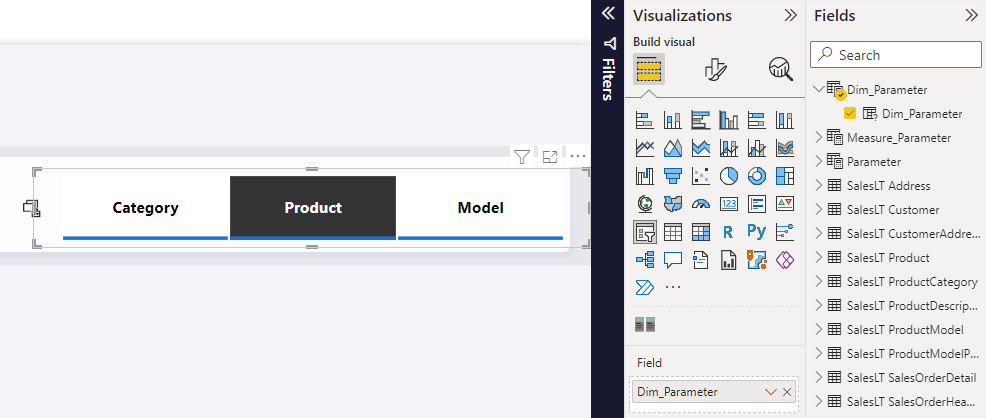Image resolution: width=986 pixels, height=418 pixels.
Task: Select the key influencers visual
Action: tap(785, 232)
